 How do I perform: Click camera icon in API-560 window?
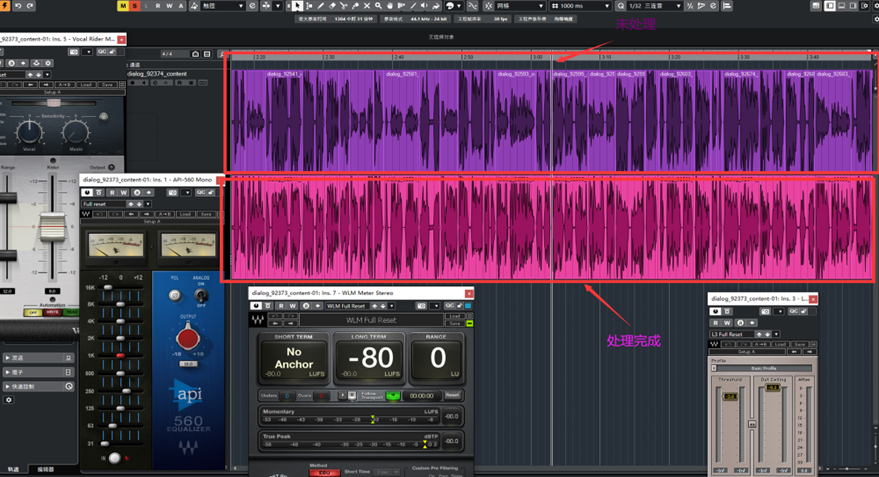(173, 192)
